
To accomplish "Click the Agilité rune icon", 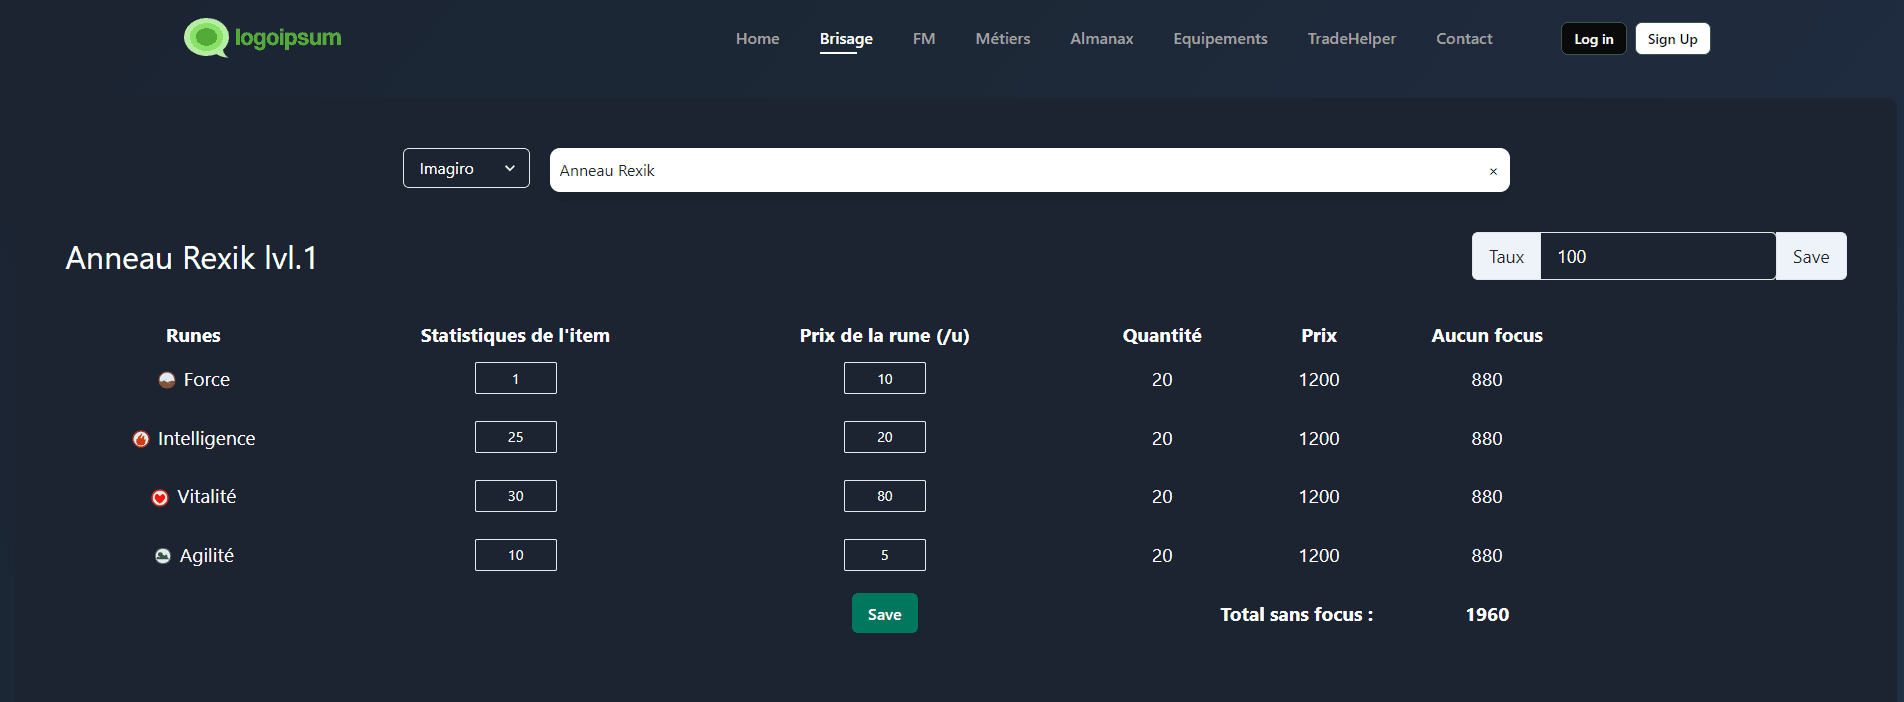I will pos(163,556).
